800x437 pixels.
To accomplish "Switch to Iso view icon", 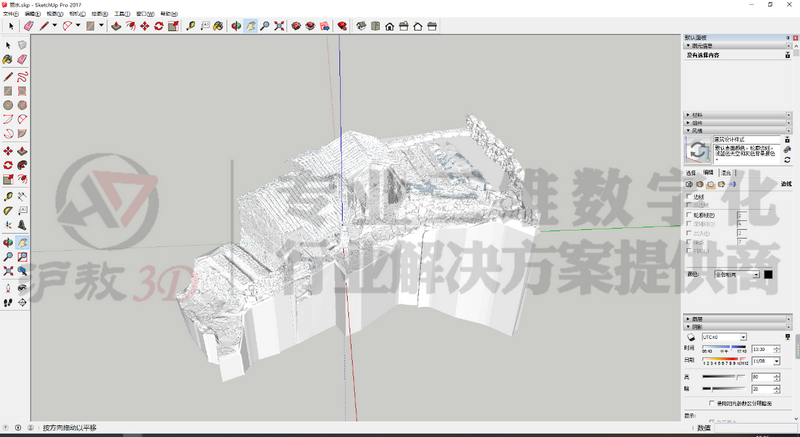I will pyautogui.click(x=361, y=26).
